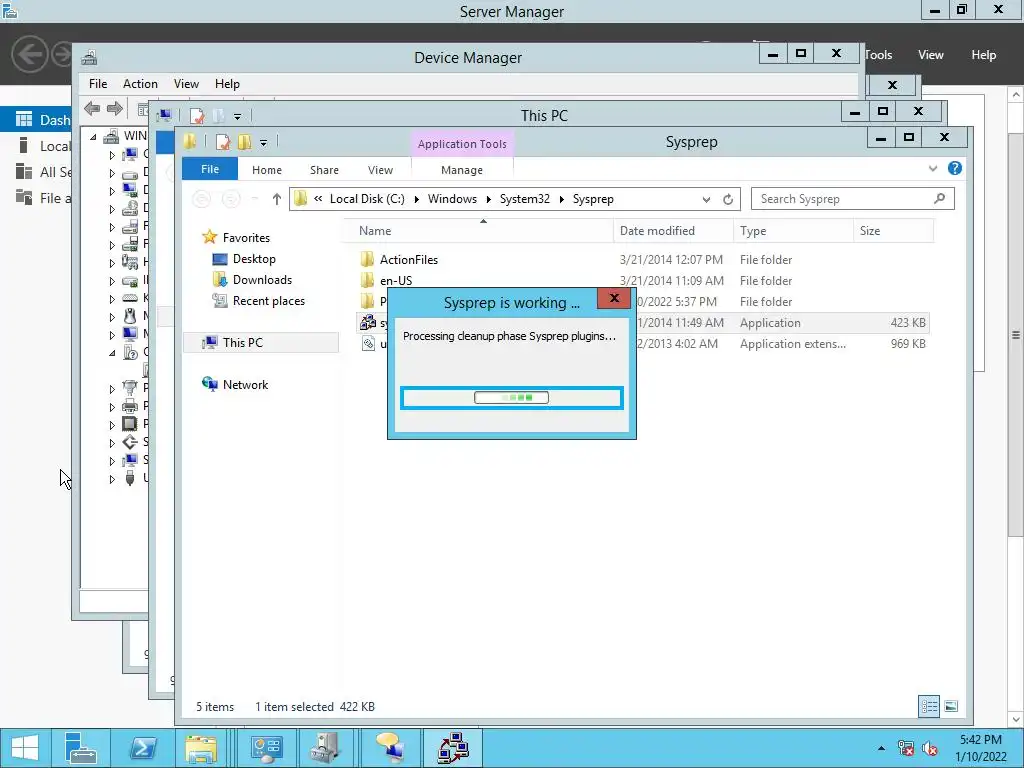This screenshot has width=1024, height=768.
Task: Navigate to System32 in address breadcrumb
Action: click(524, 199)
